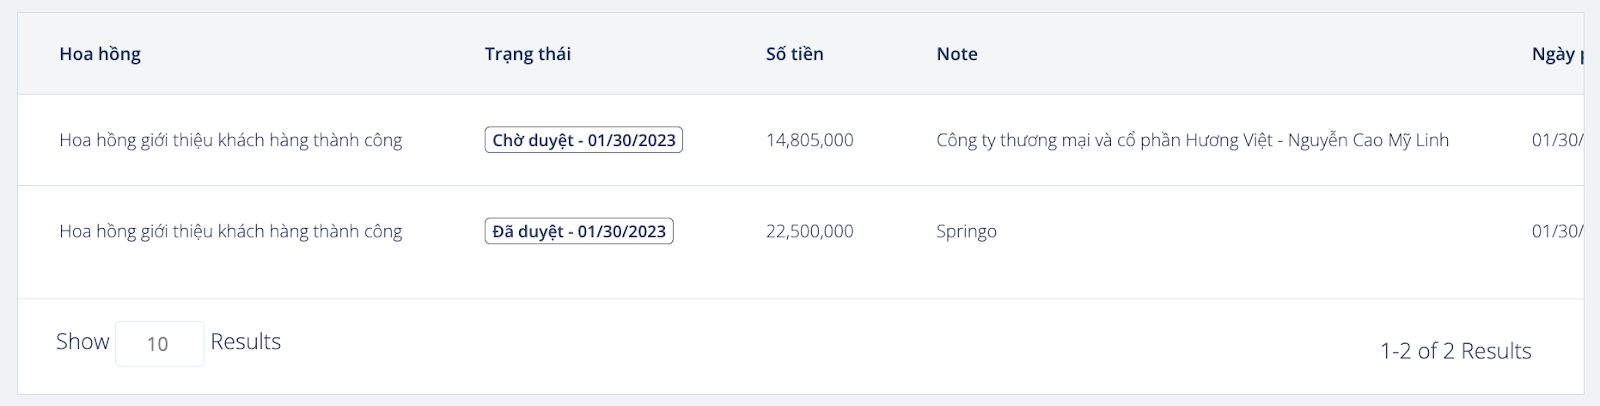Click the Ngày column header
This screenshot has height=406, width=1600.
coord(1557,54)
